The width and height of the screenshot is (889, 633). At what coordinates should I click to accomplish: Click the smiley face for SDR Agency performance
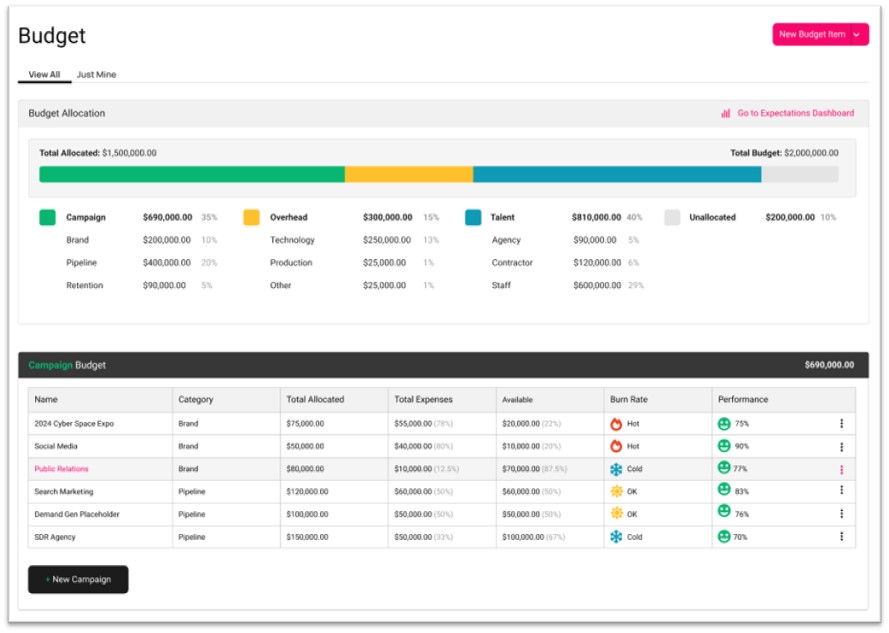[x=724, y=536]
